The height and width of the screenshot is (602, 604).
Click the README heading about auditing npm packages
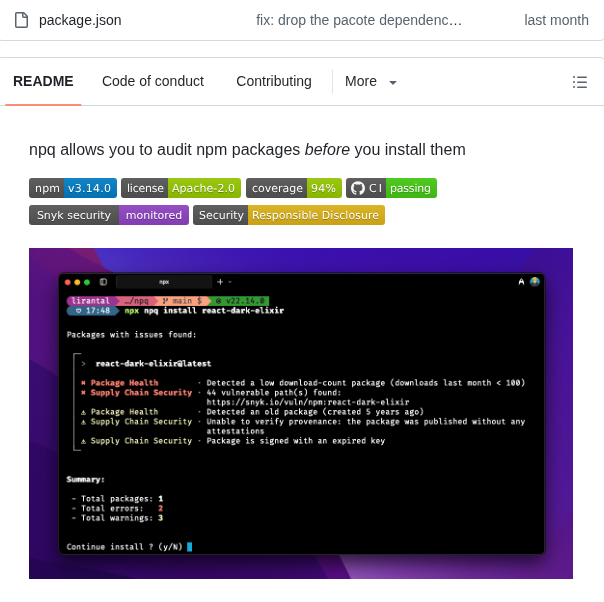coord(247,149)
